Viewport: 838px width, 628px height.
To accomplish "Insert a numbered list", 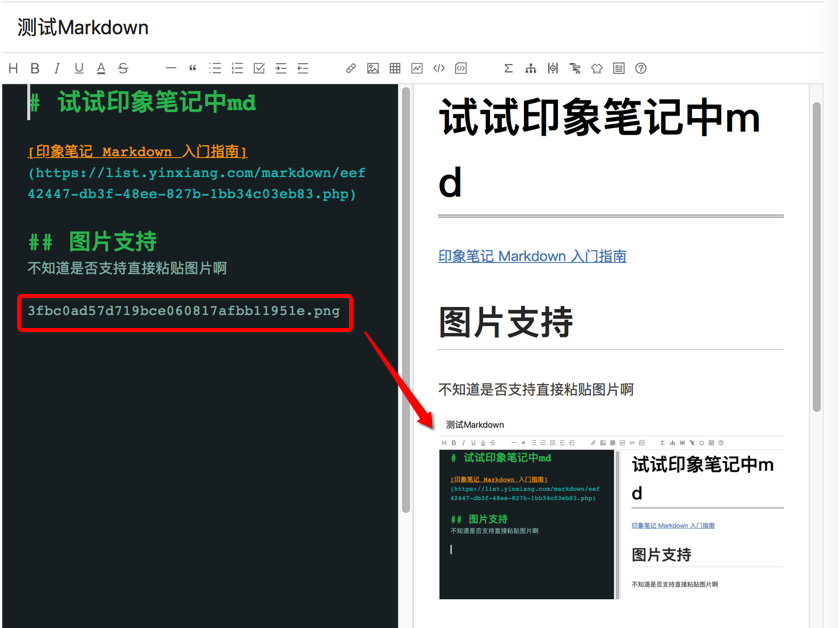I will point(237,68).
